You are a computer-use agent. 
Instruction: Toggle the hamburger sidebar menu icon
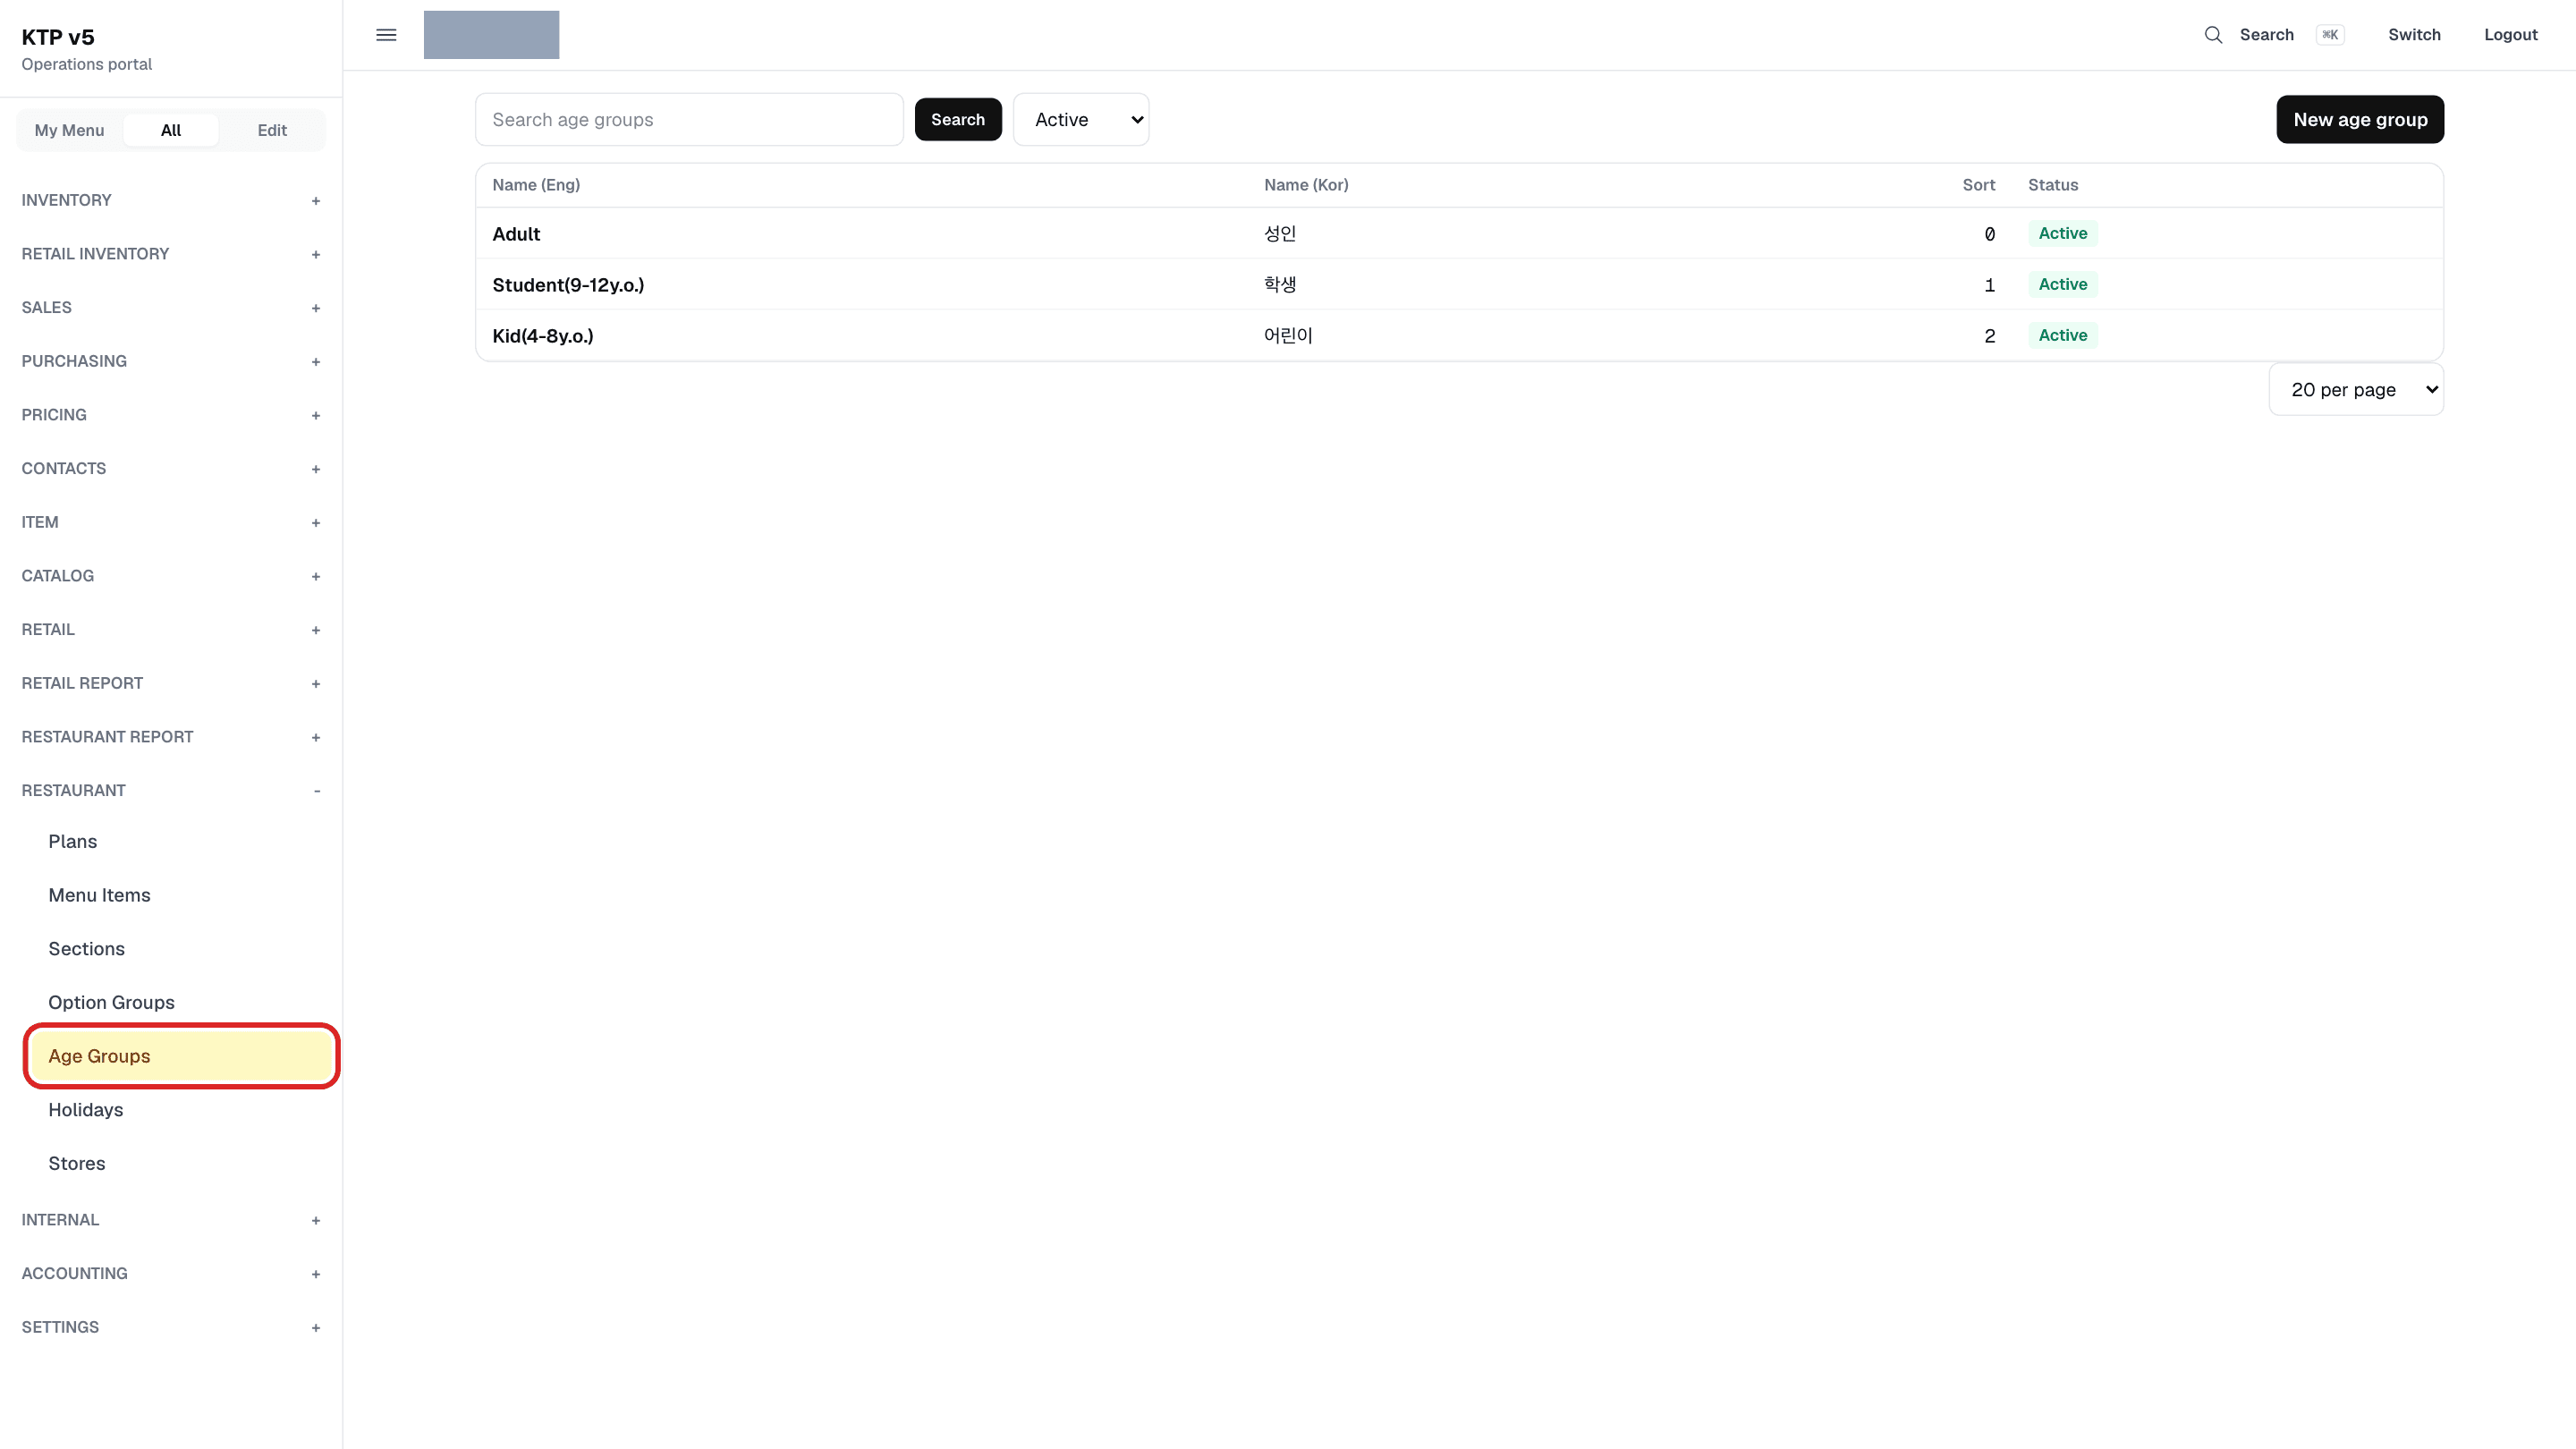(x=386, y=35)
